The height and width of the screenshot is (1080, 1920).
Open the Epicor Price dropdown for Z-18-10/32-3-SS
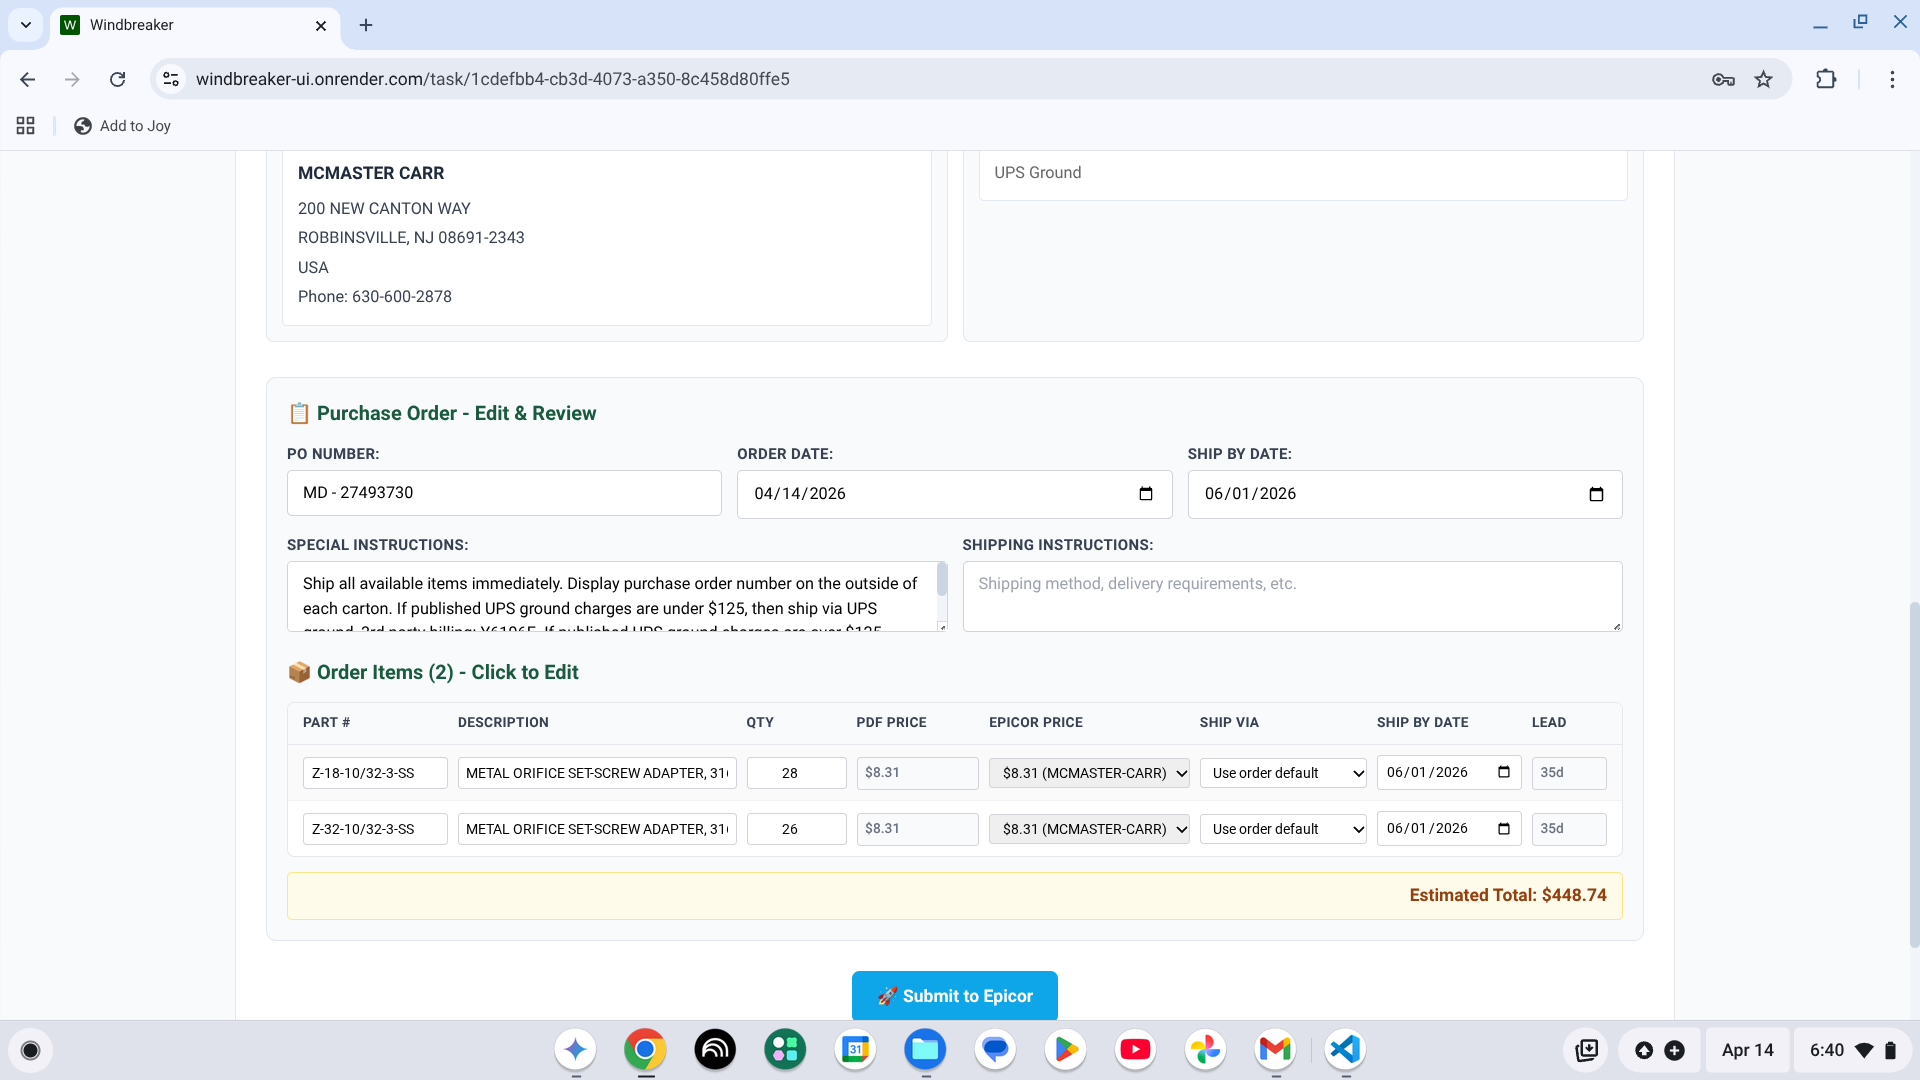click(1089, 772)
